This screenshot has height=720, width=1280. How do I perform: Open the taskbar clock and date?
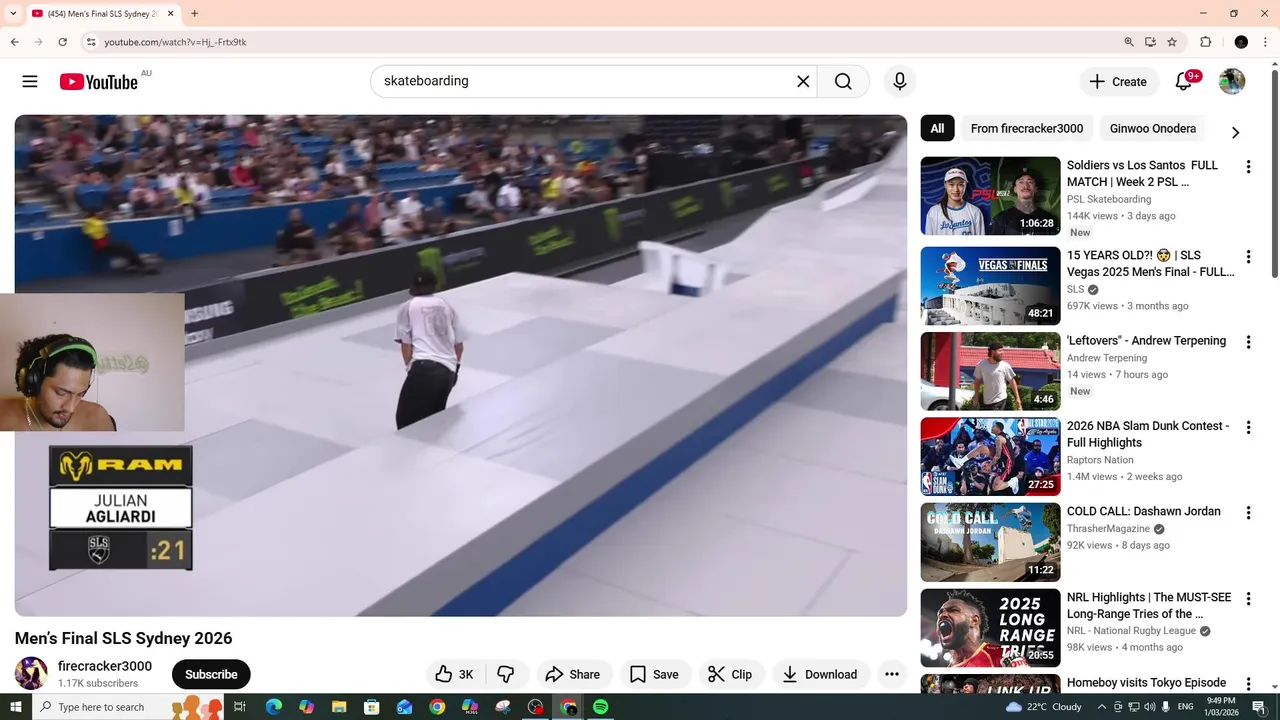[1221, 707]
